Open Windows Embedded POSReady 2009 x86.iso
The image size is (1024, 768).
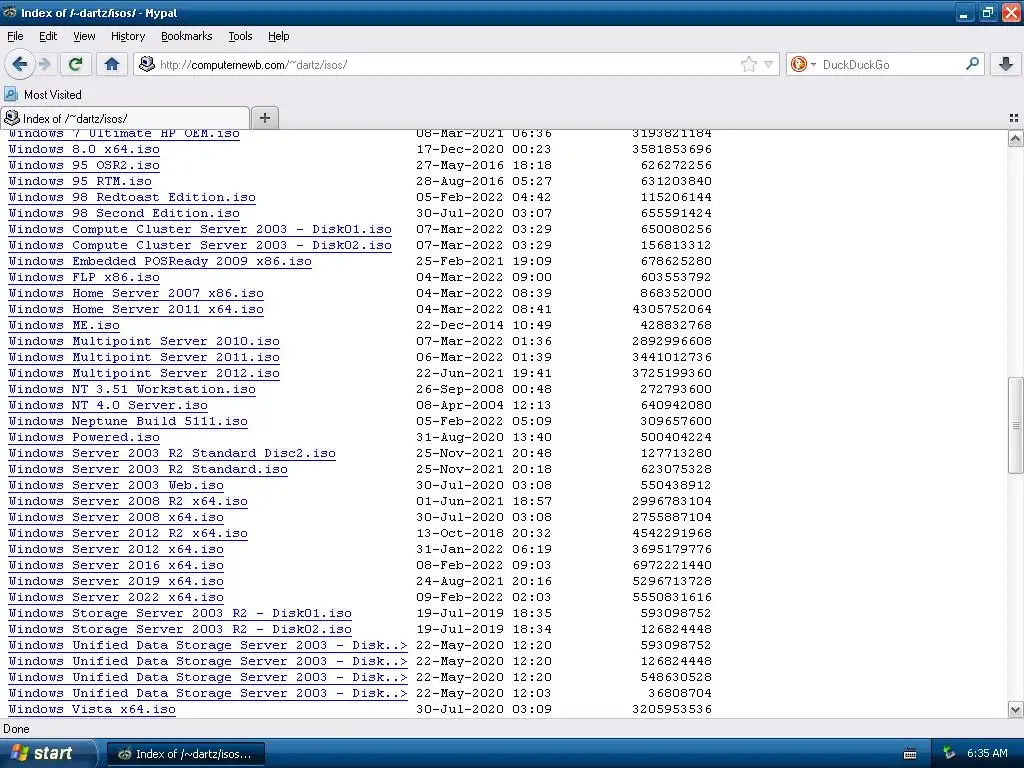(160, 261)
